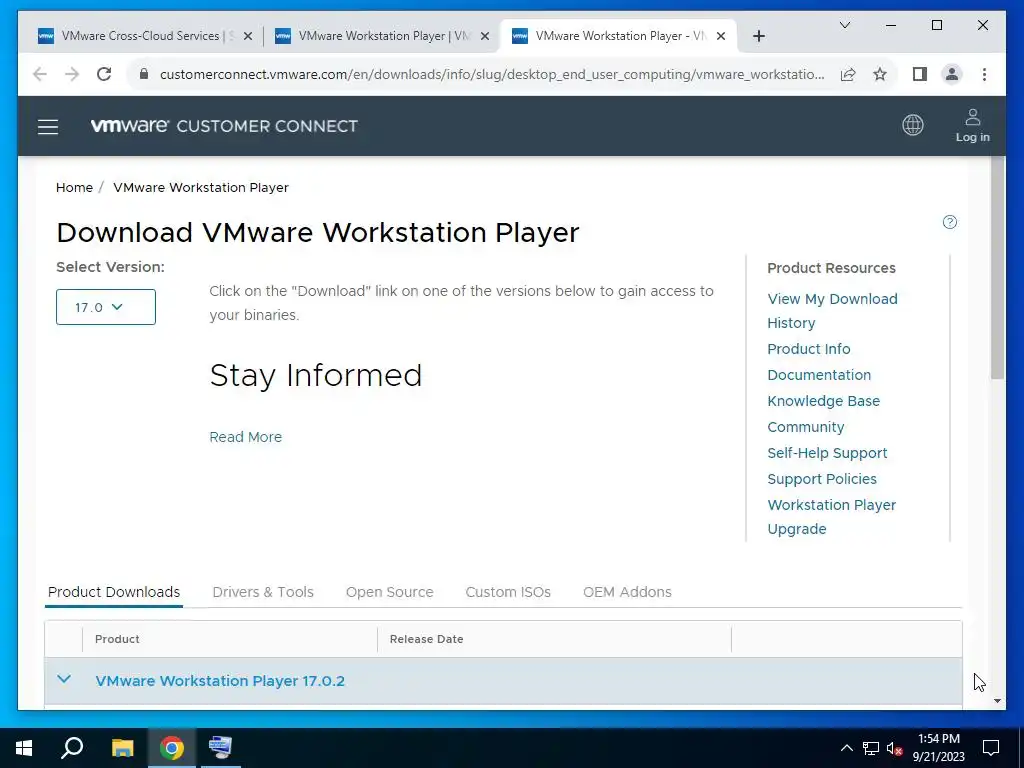The image size is (1024, 768).
Task: Click the VMware Workstation Player breadcrumb
Action: [x=200, y=187]
